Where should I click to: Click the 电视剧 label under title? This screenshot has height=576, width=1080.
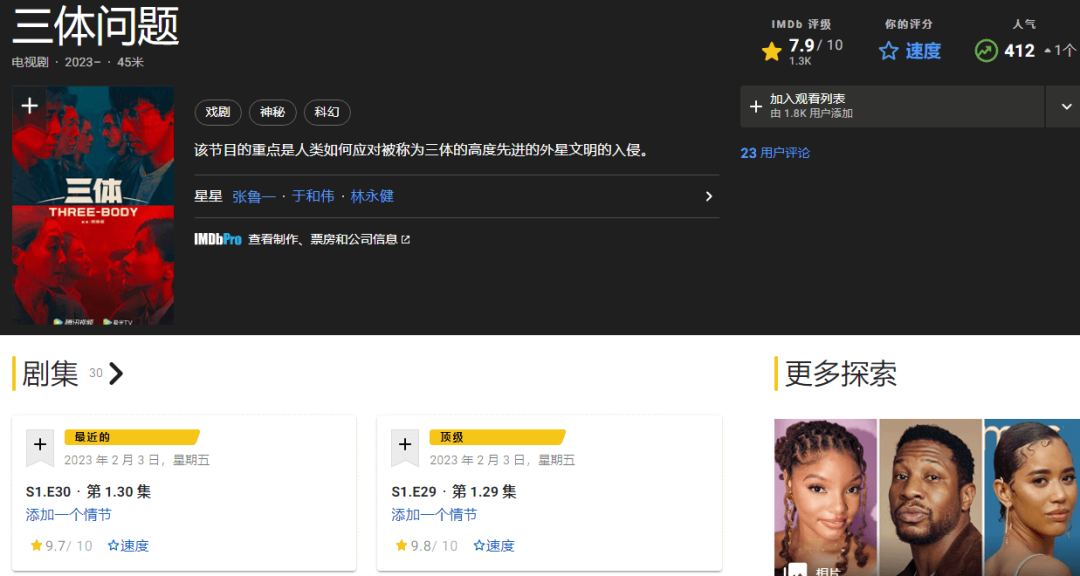tap(30, 62)
